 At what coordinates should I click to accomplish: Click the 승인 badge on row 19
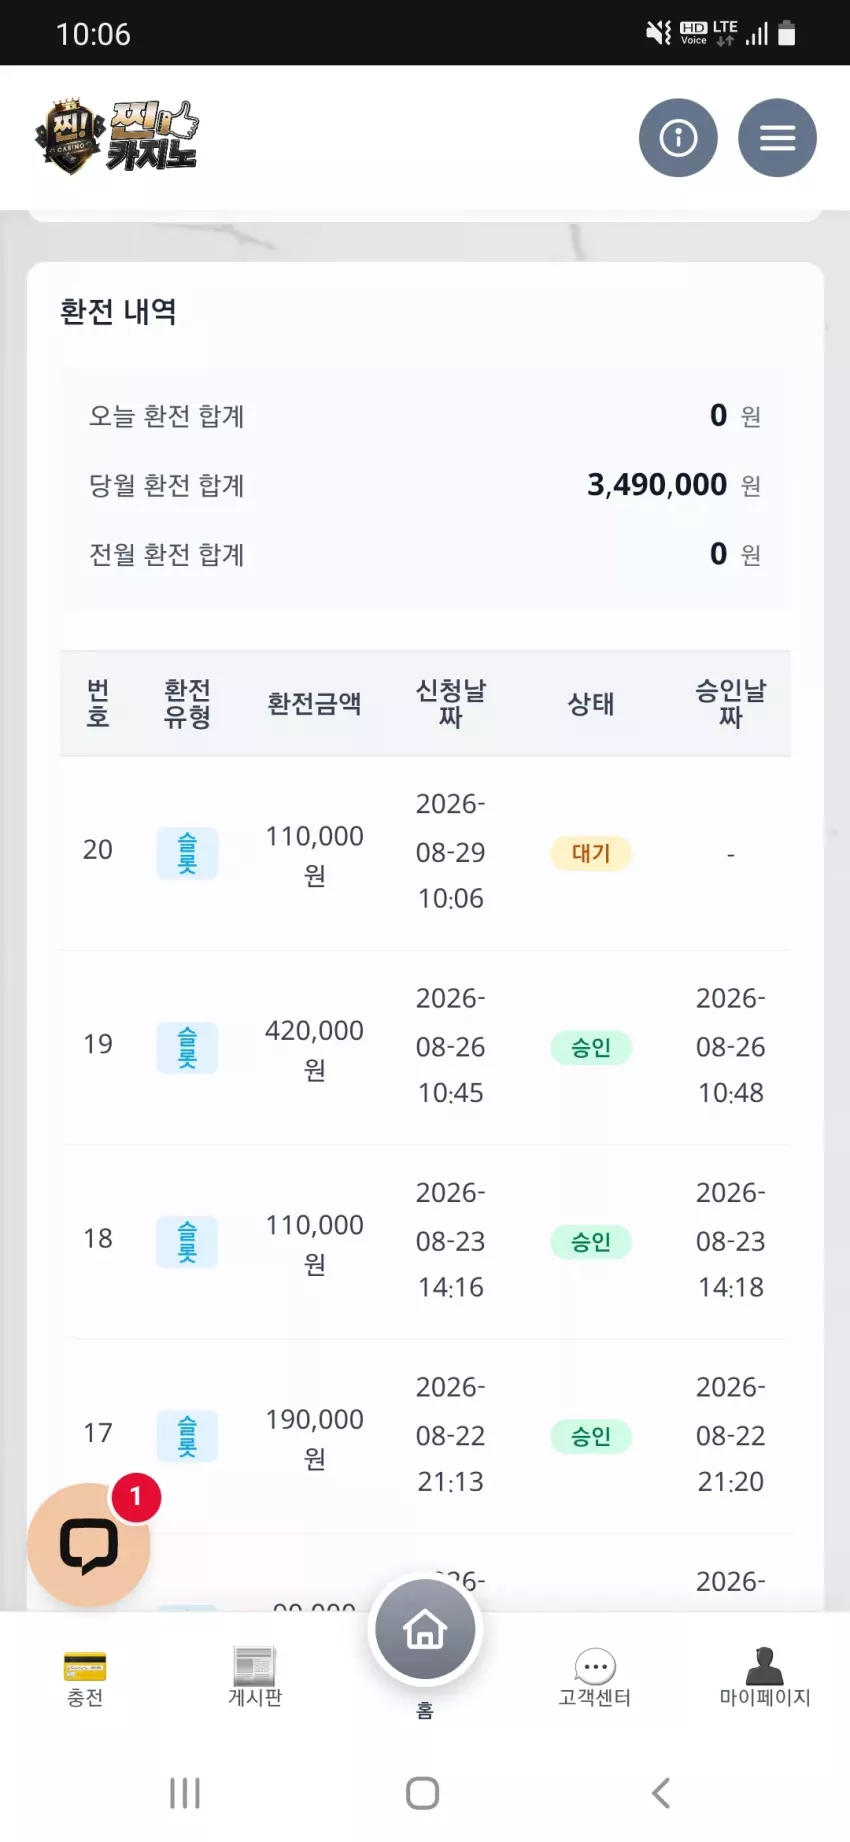591,1047
